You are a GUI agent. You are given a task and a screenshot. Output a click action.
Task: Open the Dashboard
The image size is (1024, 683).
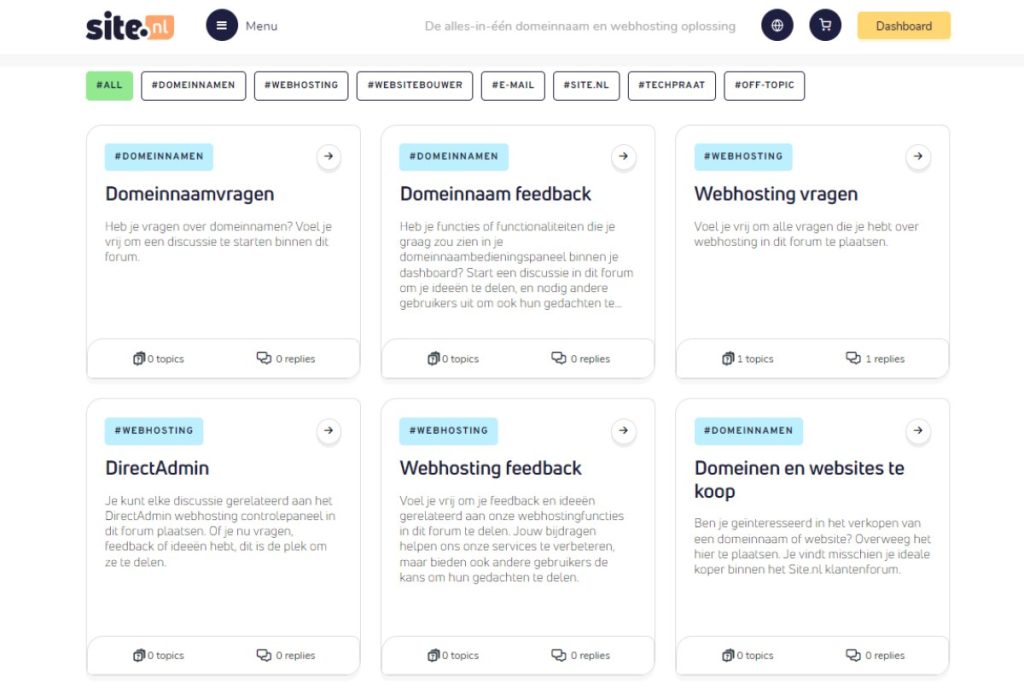click(903, 26)
